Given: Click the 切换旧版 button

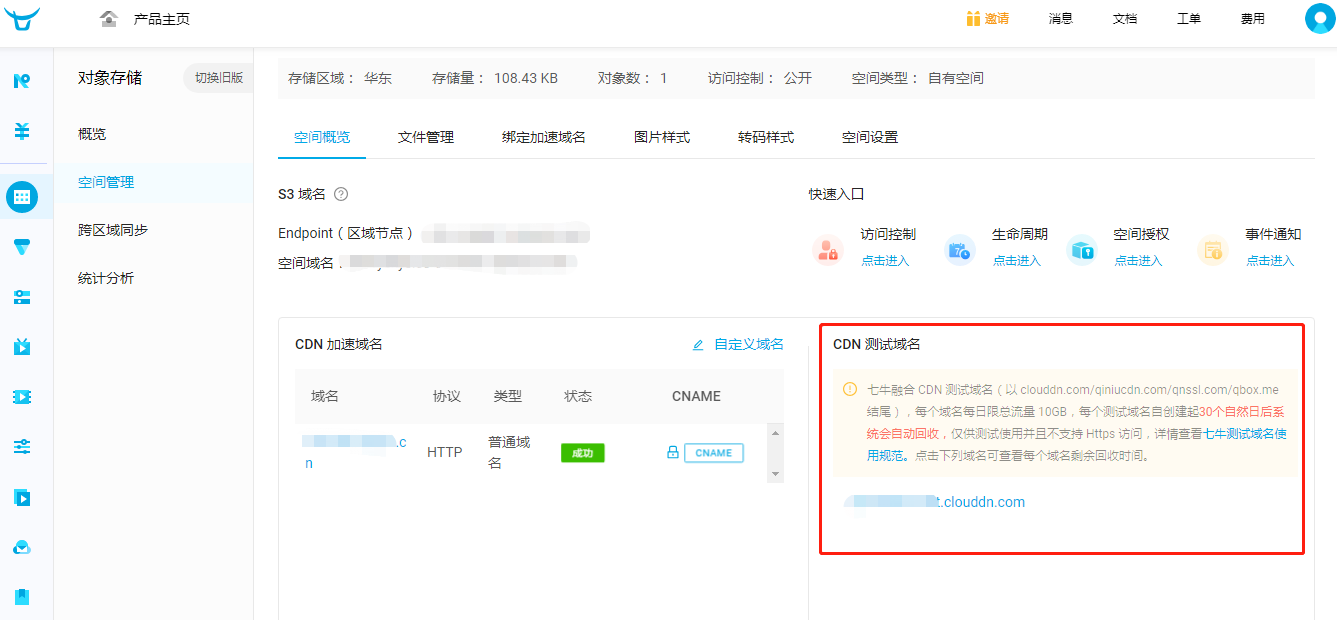Looking at the screenshot, I should click(219, 77).
